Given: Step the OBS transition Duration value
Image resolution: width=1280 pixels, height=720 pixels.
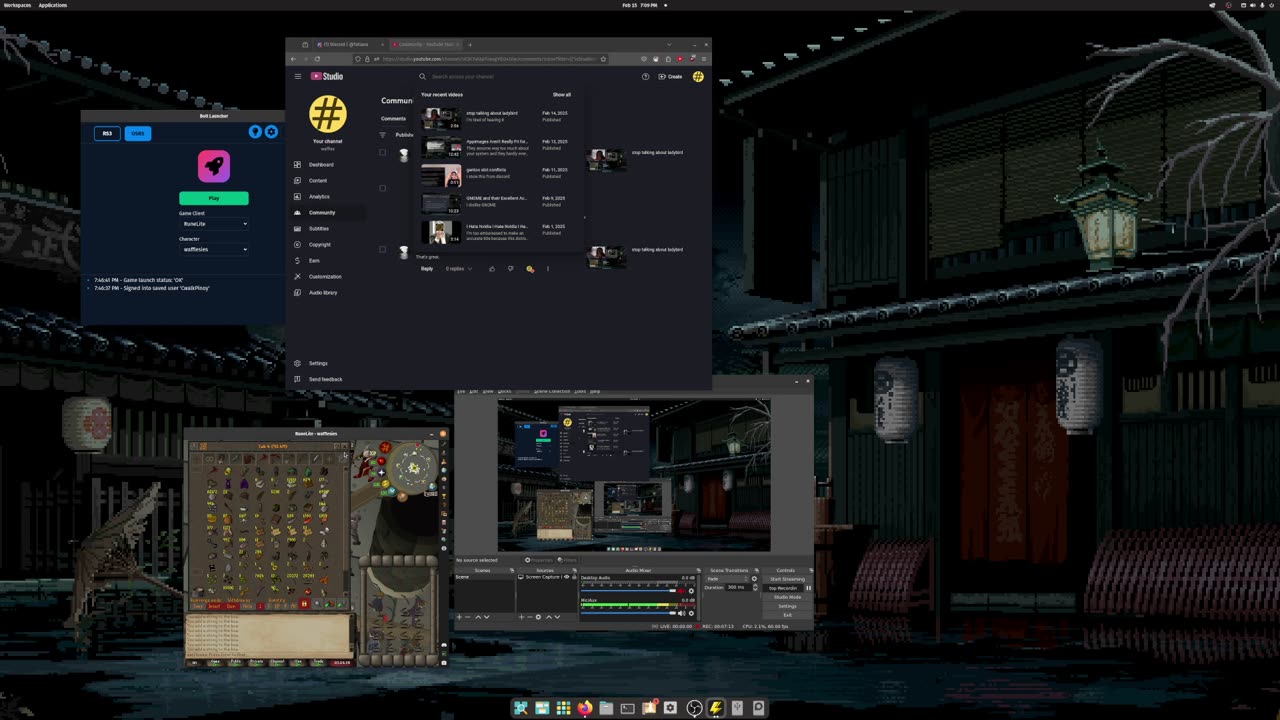Looking at the screenshot, I should point(755,588).
